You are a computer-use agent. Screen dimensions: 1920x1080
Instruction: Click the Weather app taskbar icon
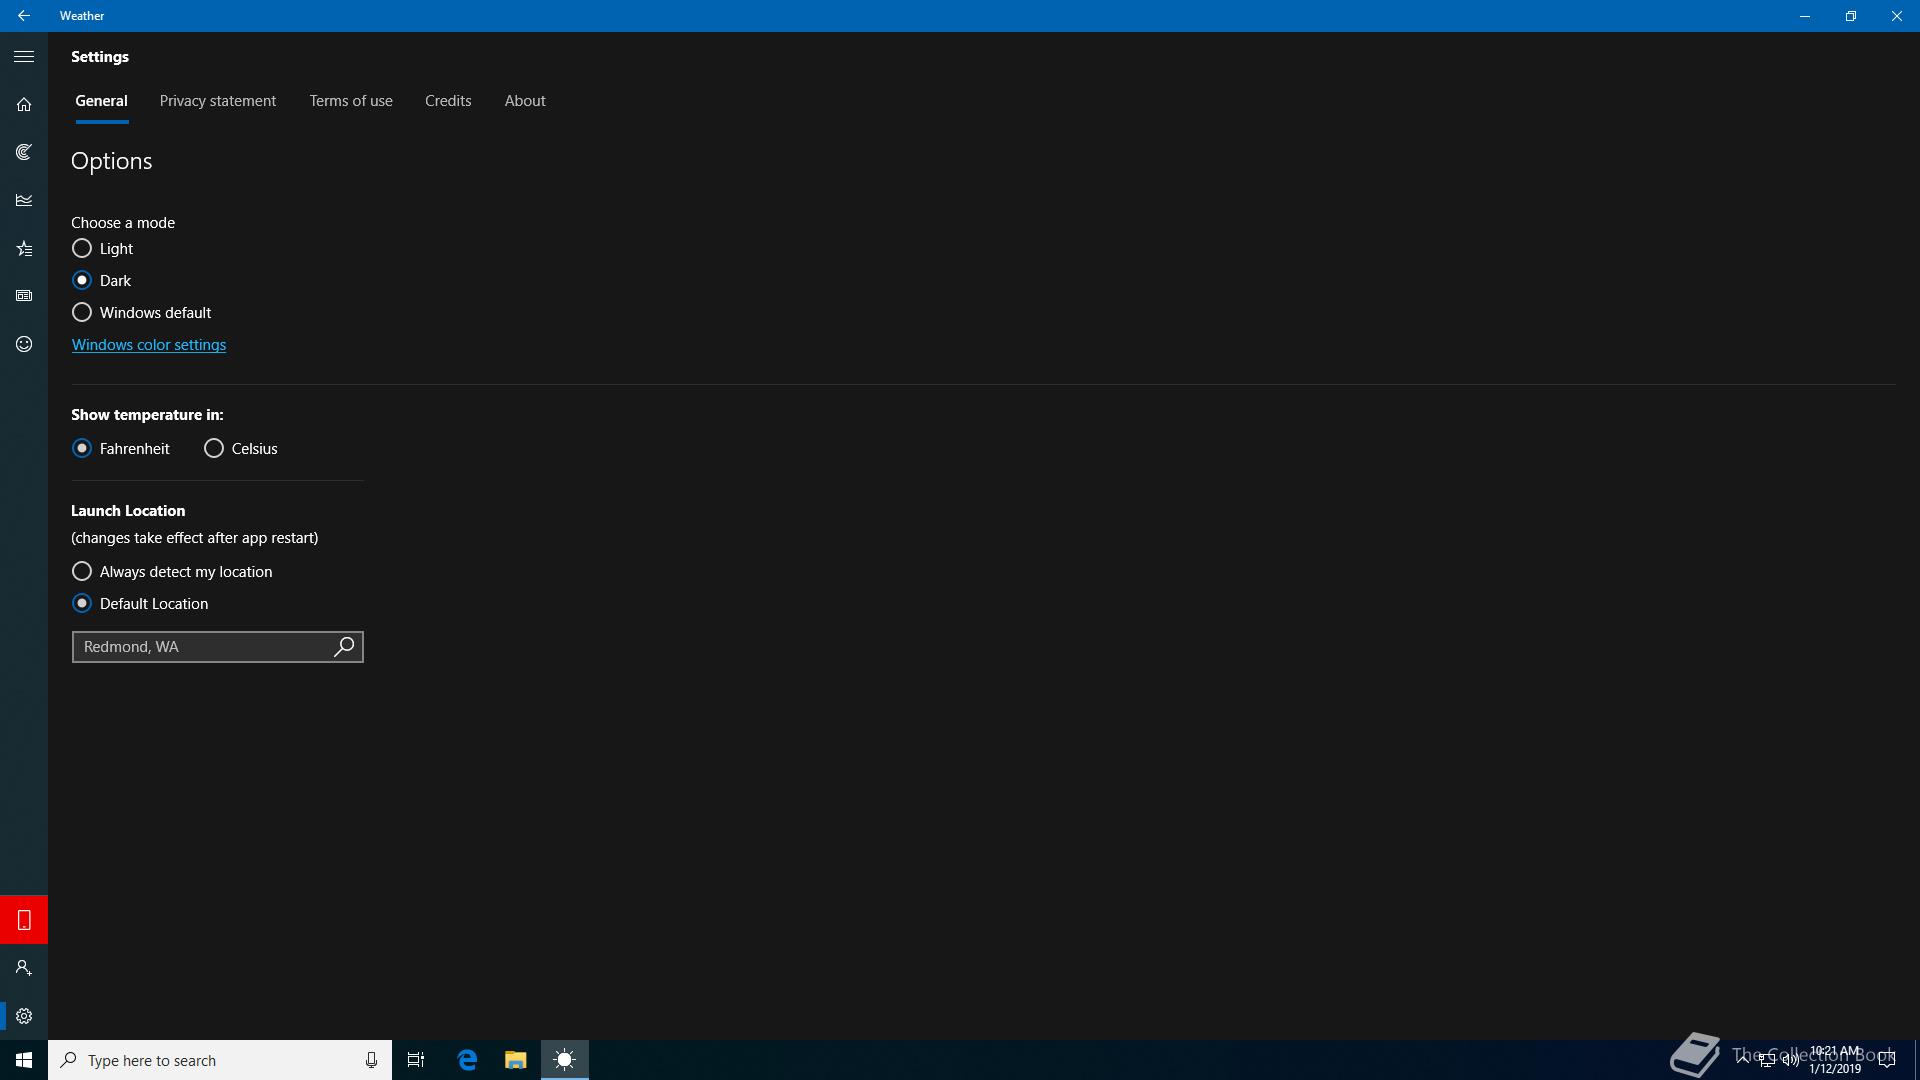click(x=565, y=1060)
